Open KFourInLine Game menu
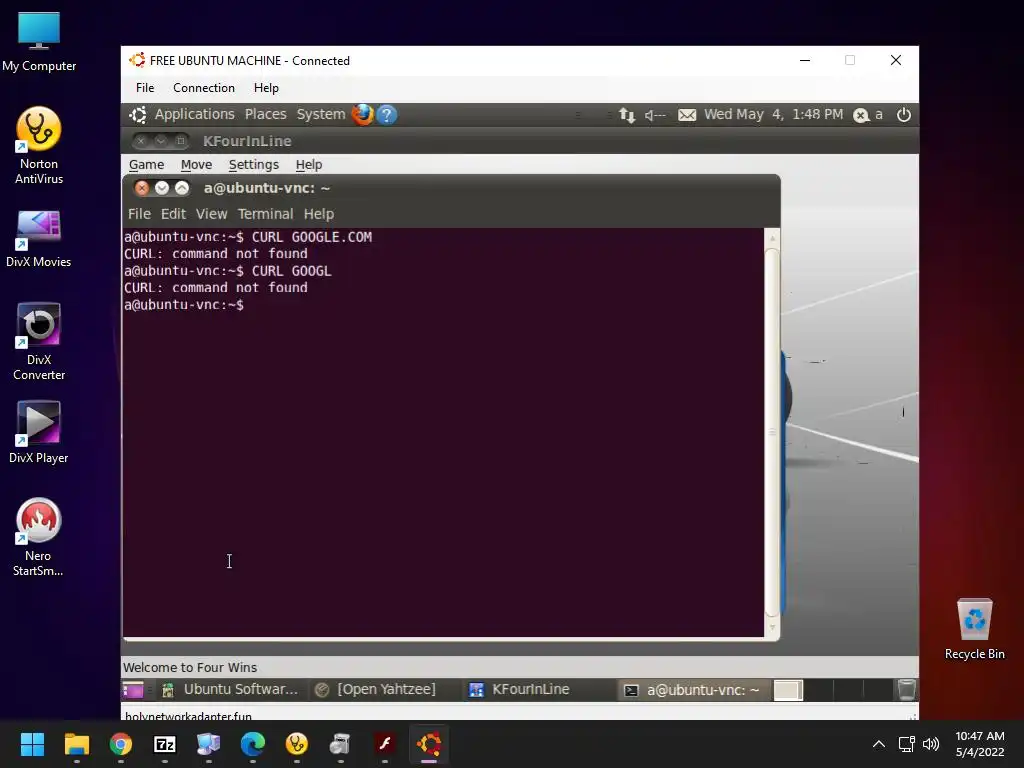The width and height of the screenshot is (1024, 768). coord(146,165)
